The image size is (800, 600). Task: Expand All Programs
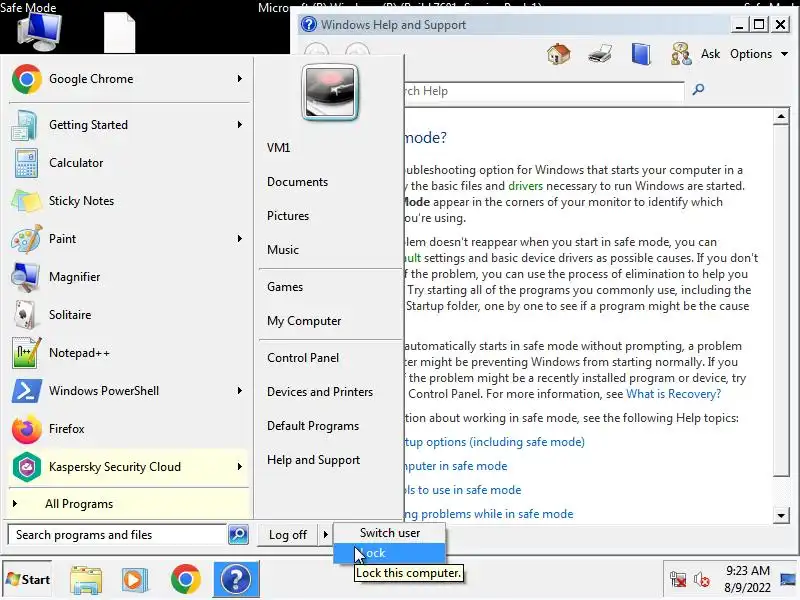point(129,504)
